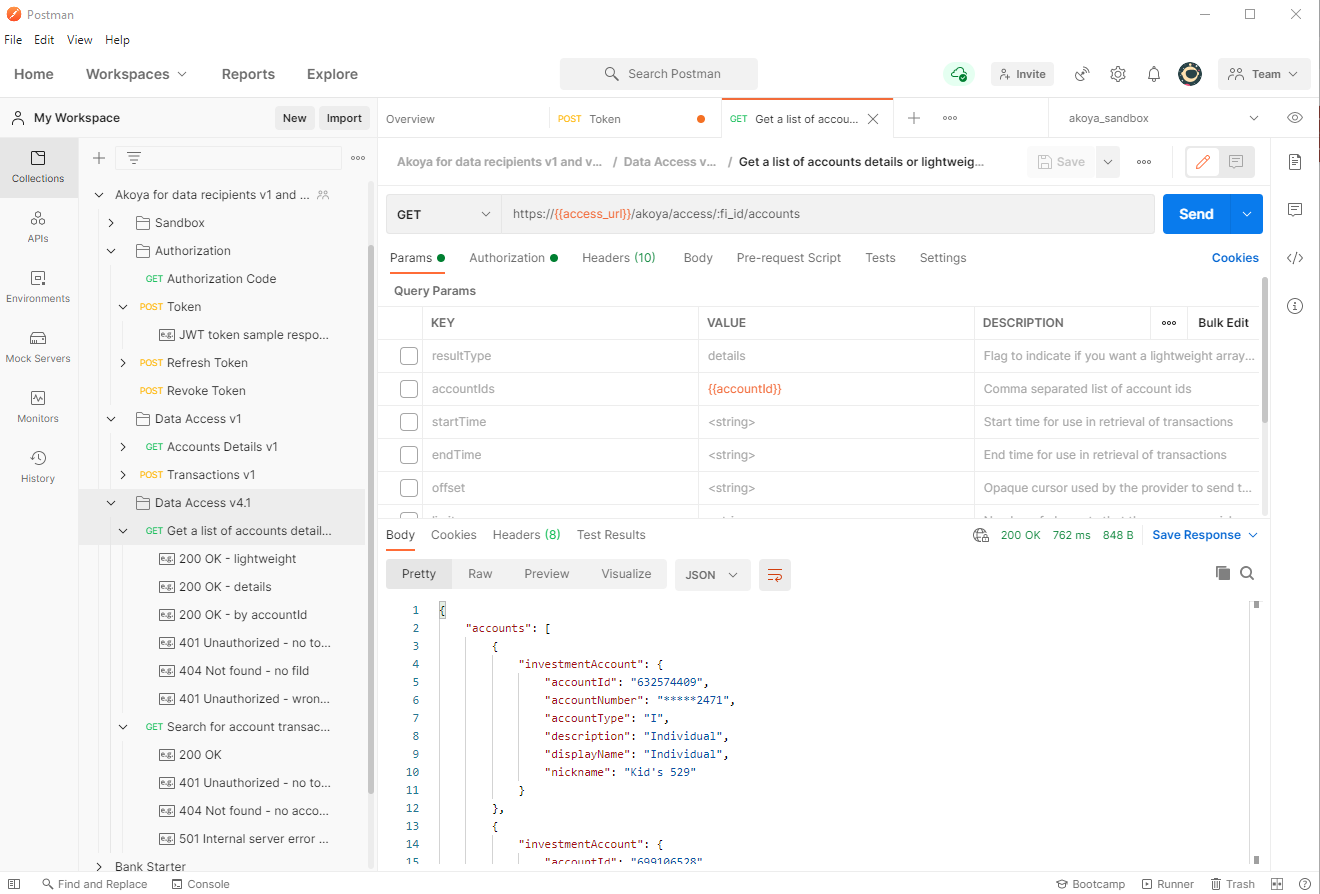The image size is (1320, 894).
Task: Open the Save button dropdown arrow
Action: (x=1107, y=162)
